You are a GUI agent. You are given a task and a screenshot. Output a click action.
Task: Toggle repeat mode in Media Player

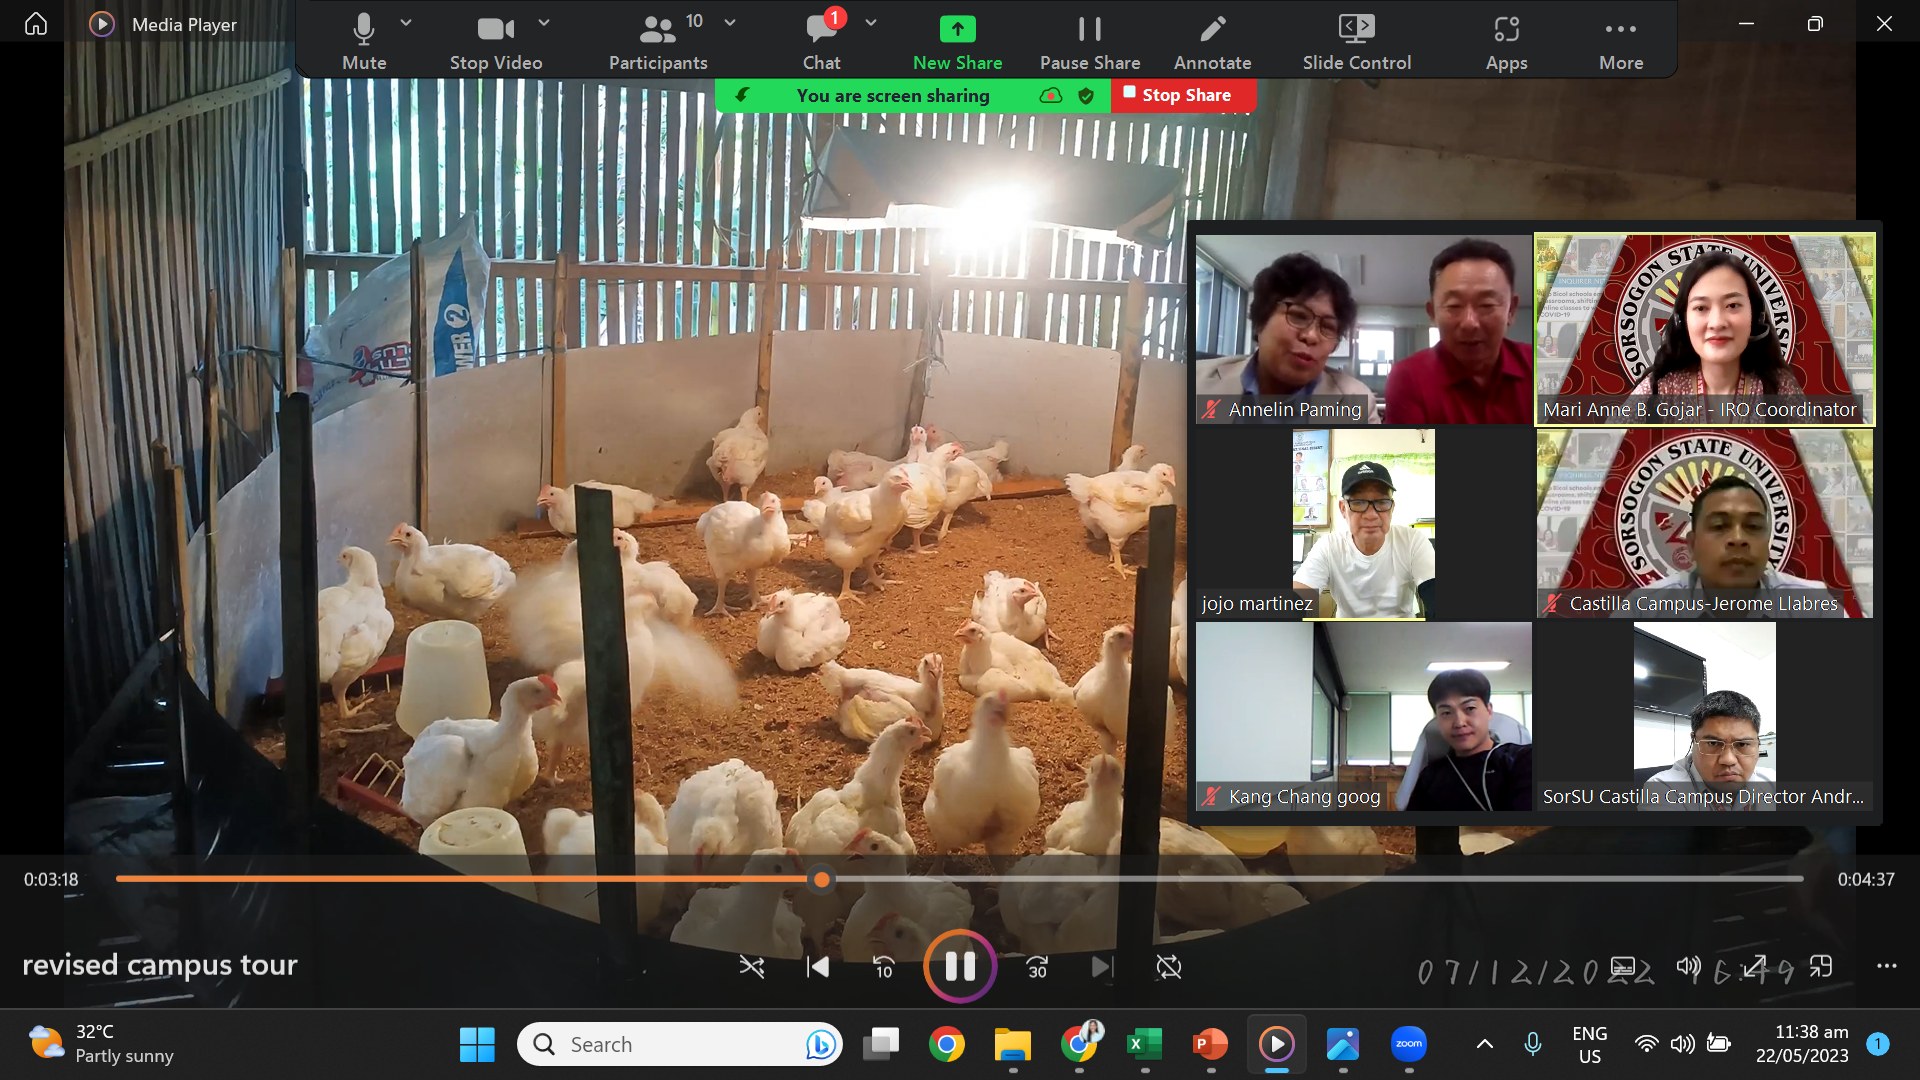[x=1168, y=967]
